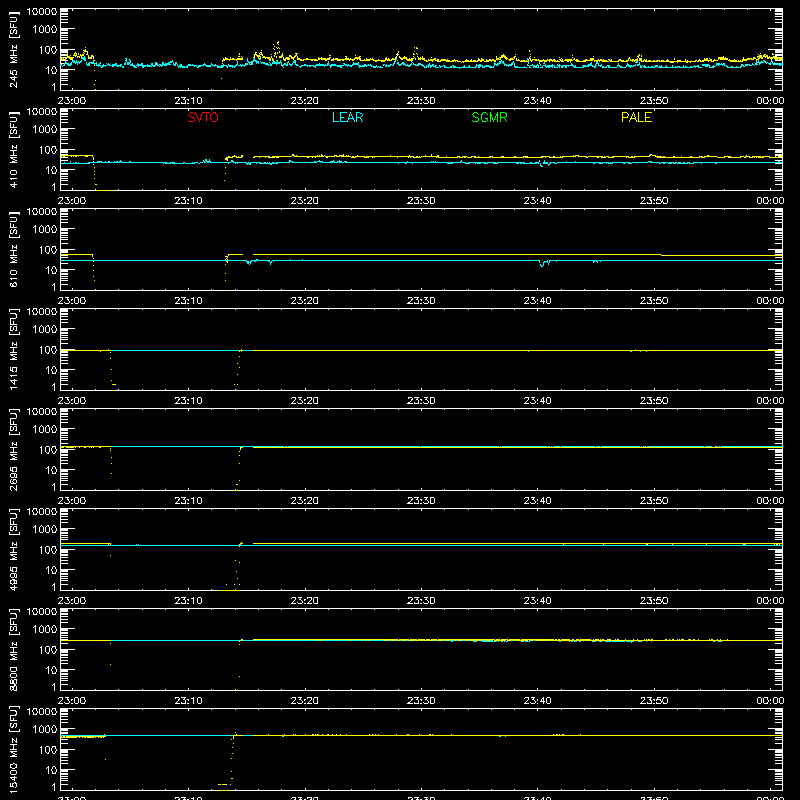
Task: Click the red SVTO station label
Action: click(x=203, y=117)
